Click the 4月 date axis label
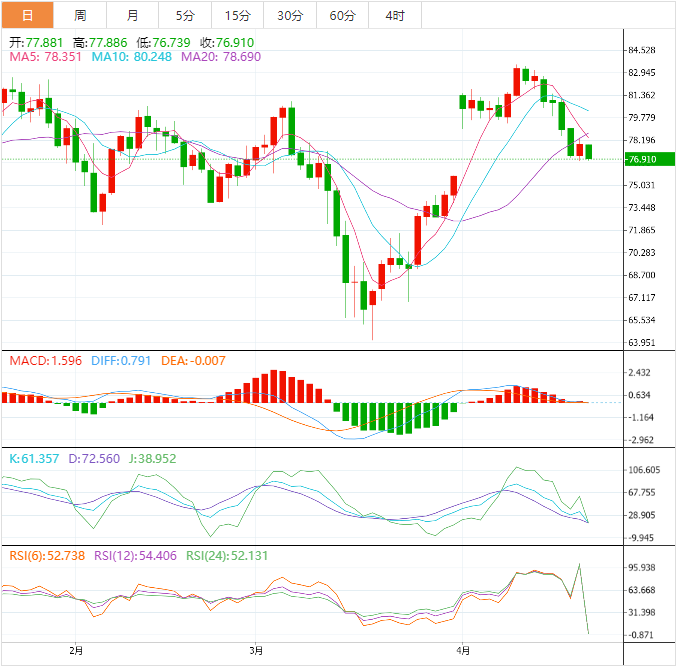The width and height of the screenshot is (682, 670). pyautogui.click(x=461, y=651)
